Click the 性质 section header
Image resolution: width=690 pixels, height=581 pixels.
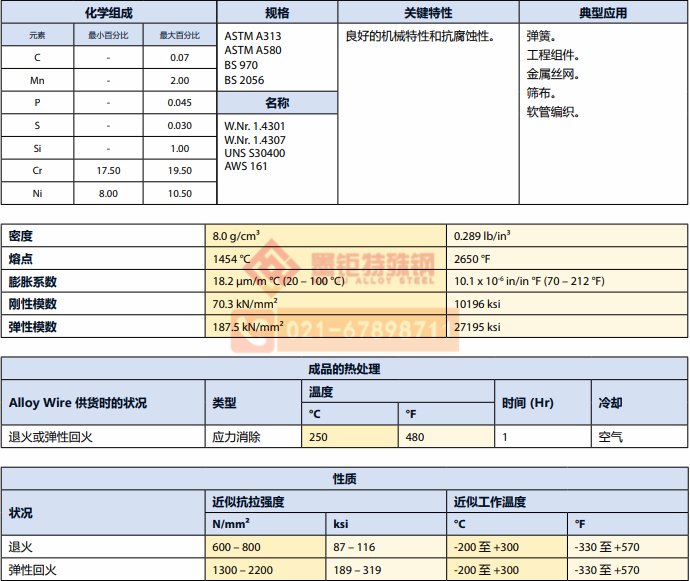[x=344, y=480]
